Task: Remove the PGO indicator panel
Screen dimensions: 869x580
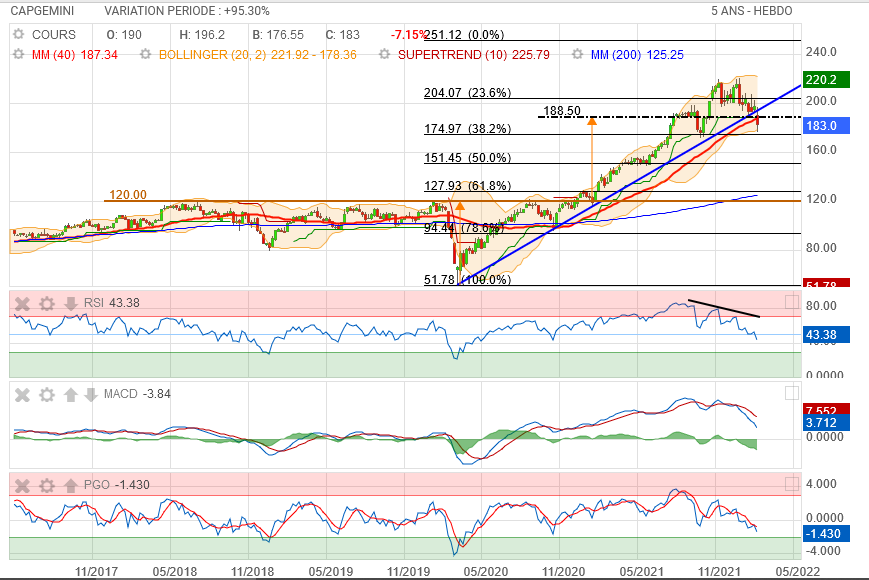Action: pyautogui.click(x=22, y=485)
